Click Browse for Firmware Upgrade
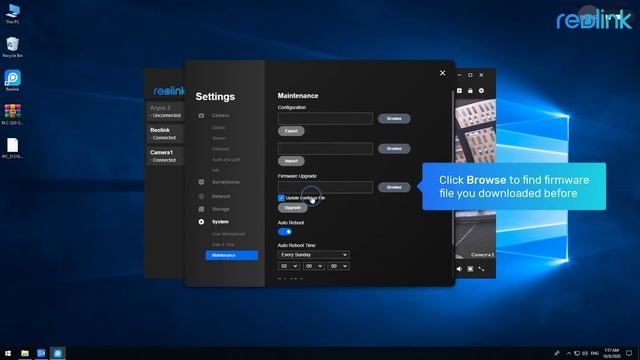This screenshot has height=360, width=640. coord(394,187)
